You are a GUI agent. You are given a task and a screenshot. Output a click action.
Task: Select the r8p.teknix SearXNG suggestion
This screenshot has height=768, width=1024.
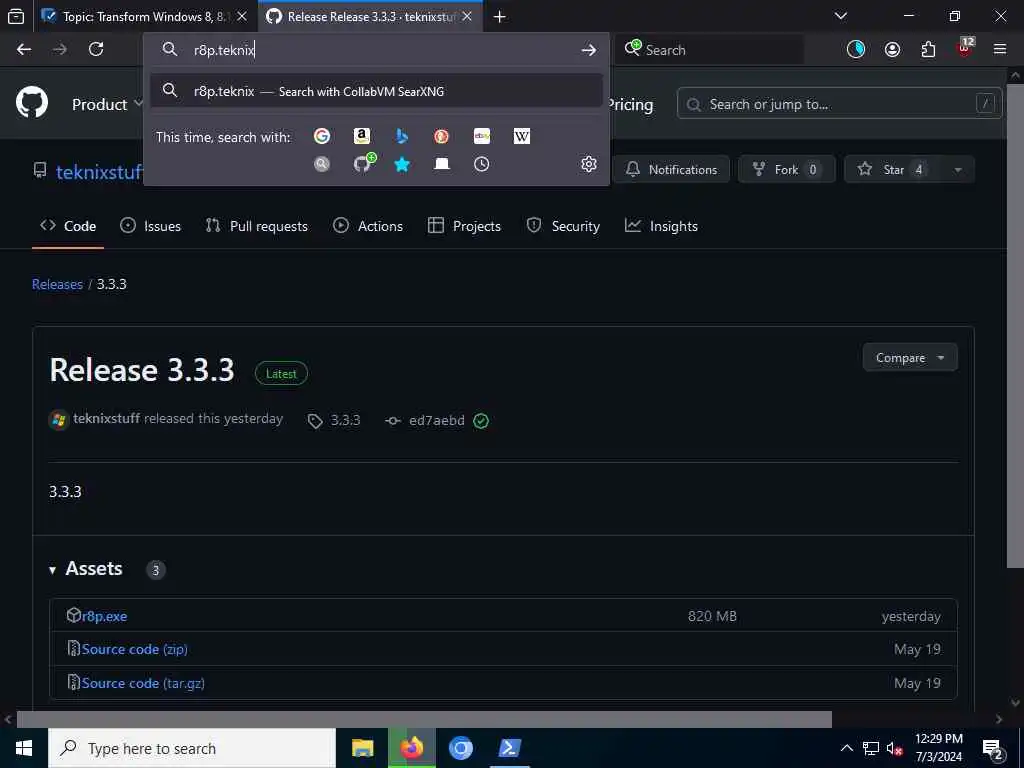click(x=376, y=91)
